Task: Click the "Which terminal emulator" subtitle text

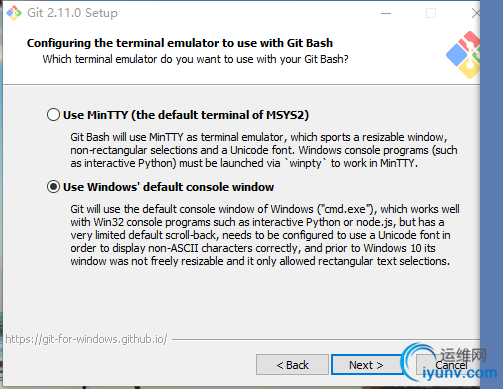Action: pyautogui.click(x=195, y=59)
